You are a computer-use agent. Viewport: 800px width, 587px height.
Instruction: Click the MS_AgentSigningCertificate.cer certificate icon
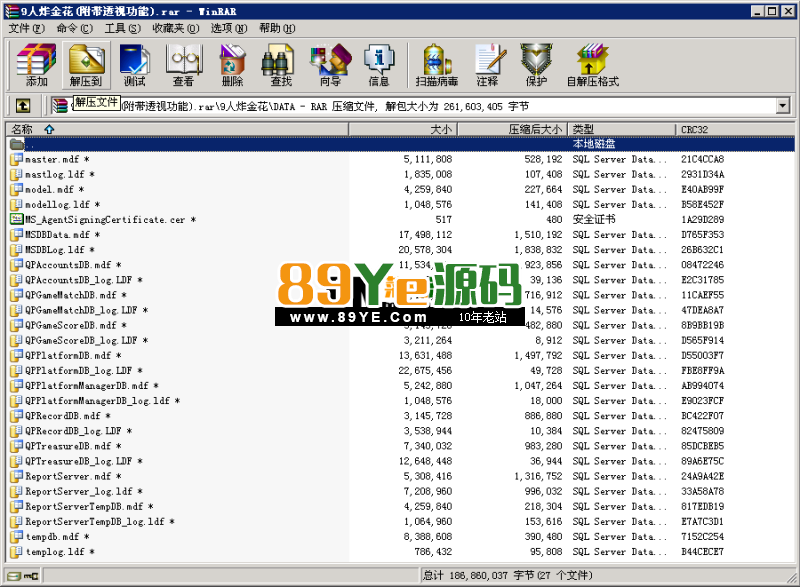(17, 219)
